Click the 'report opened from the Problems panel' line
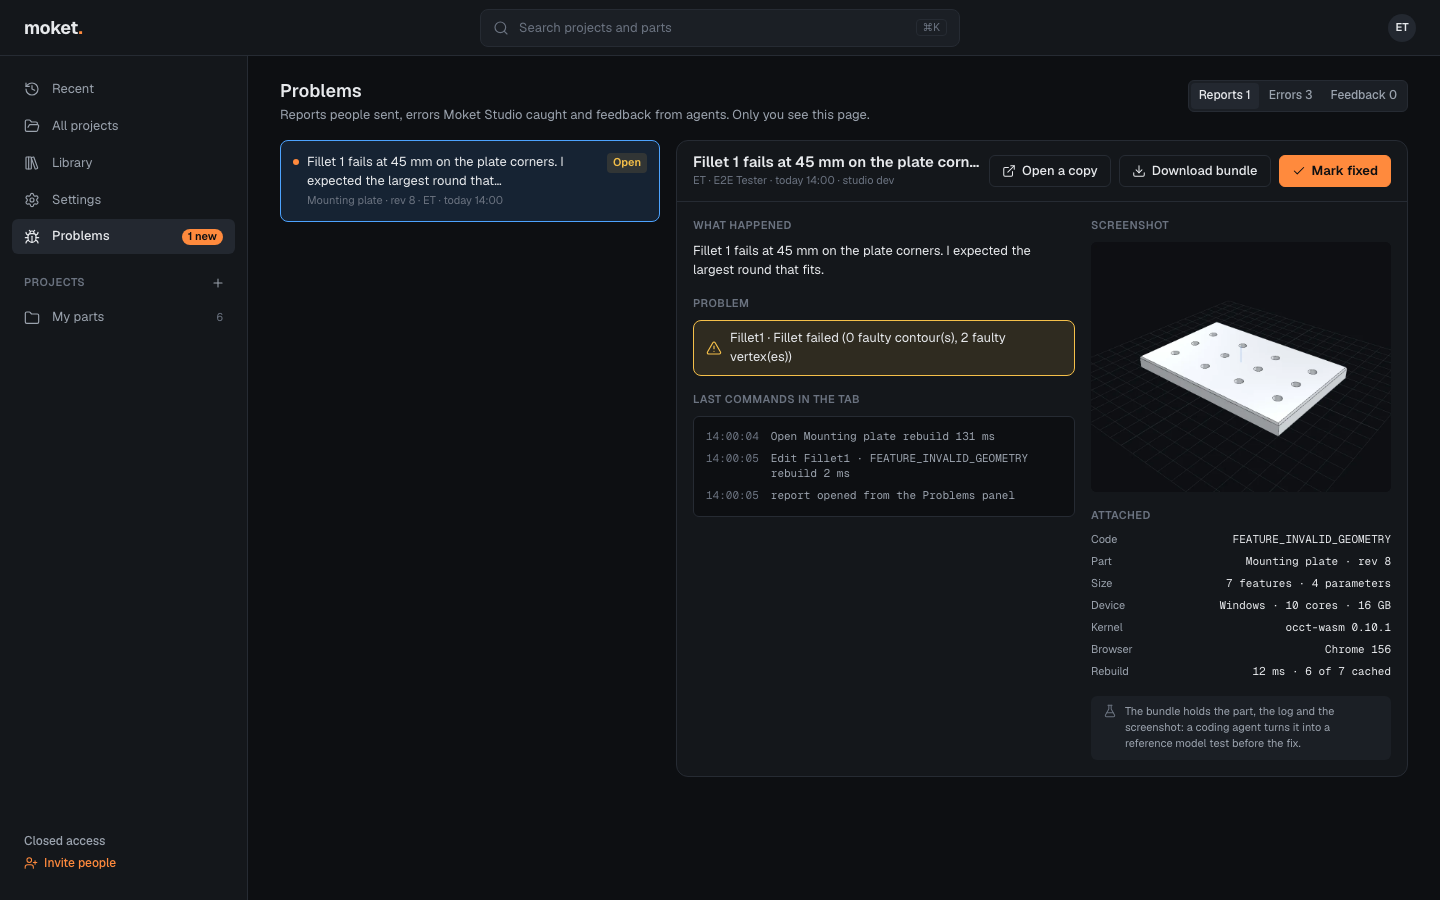 pos(892,496)
